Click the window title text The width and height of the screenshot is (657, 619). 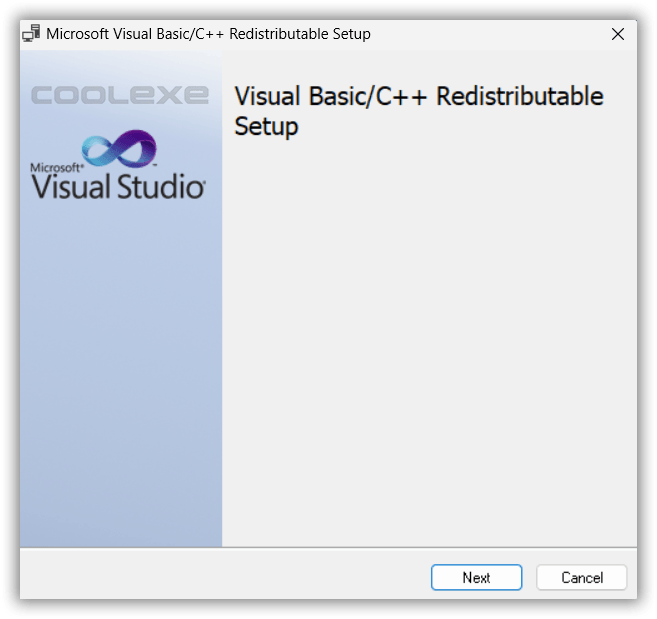pyautogui.click(x=208, y=34)
